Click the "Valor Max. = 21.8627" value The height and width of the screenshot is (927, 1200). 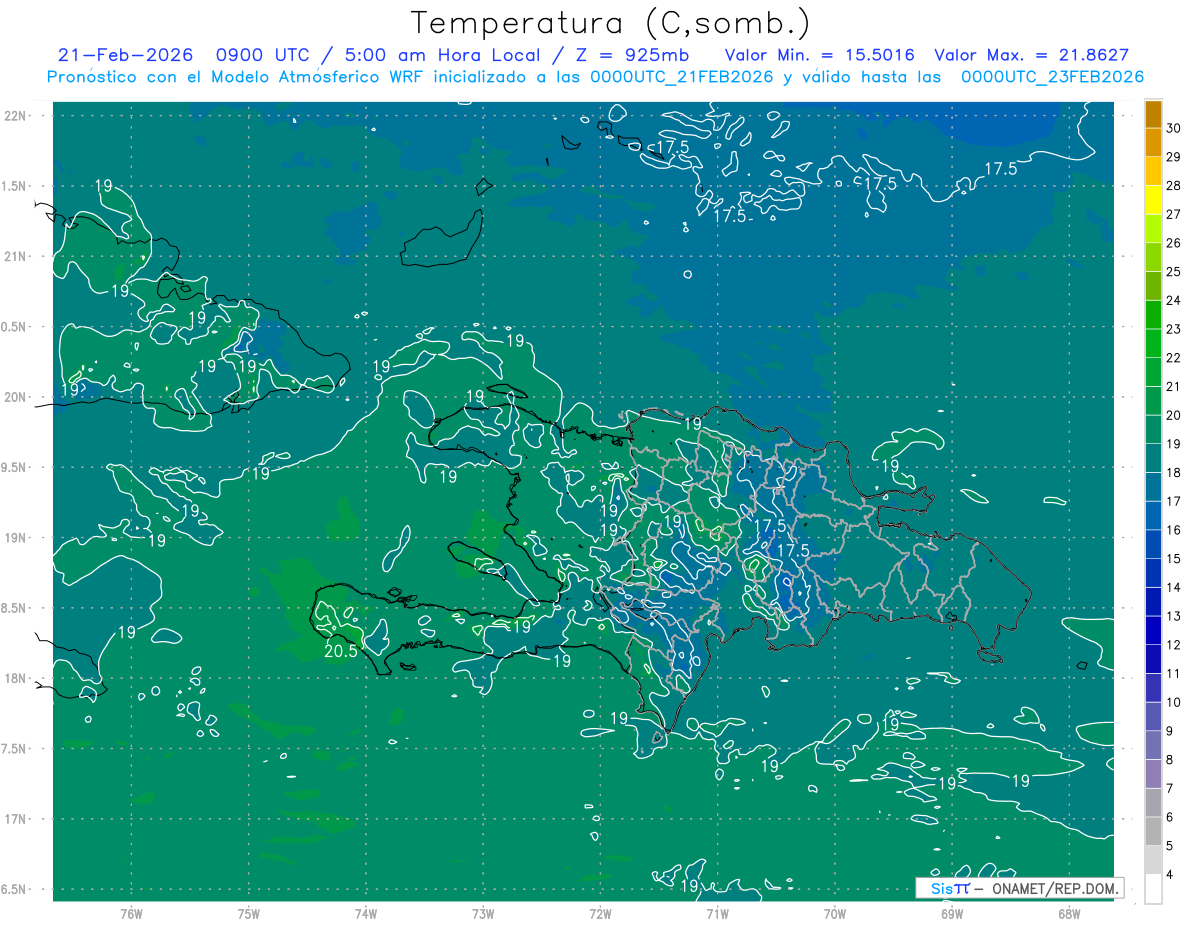pos(1031,55)
